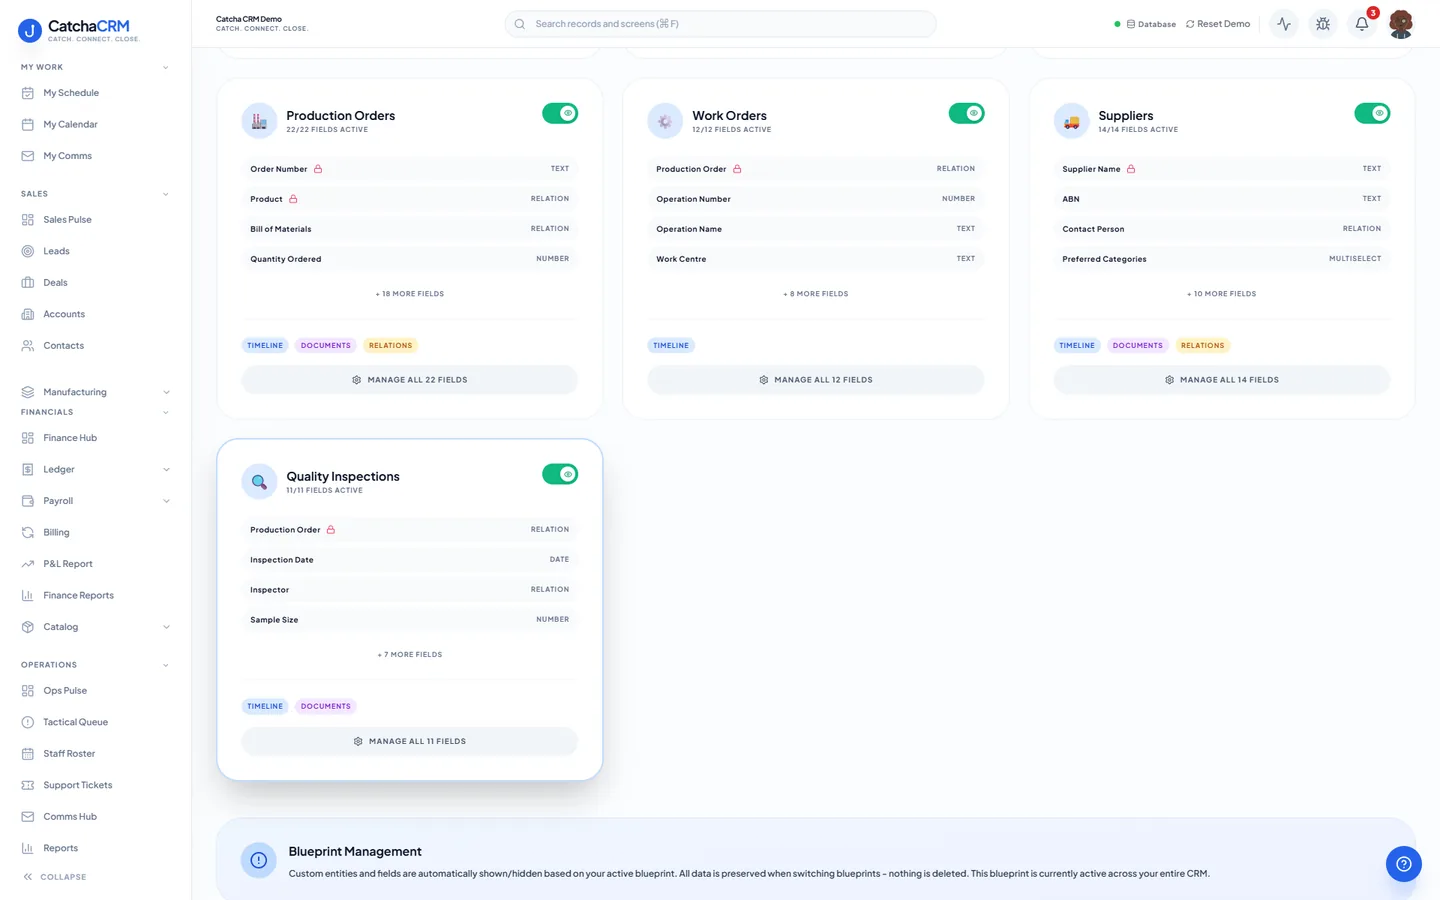1440x900 pixels.
Task: Open Finance Hub page
Action: (x=95, y=438)
